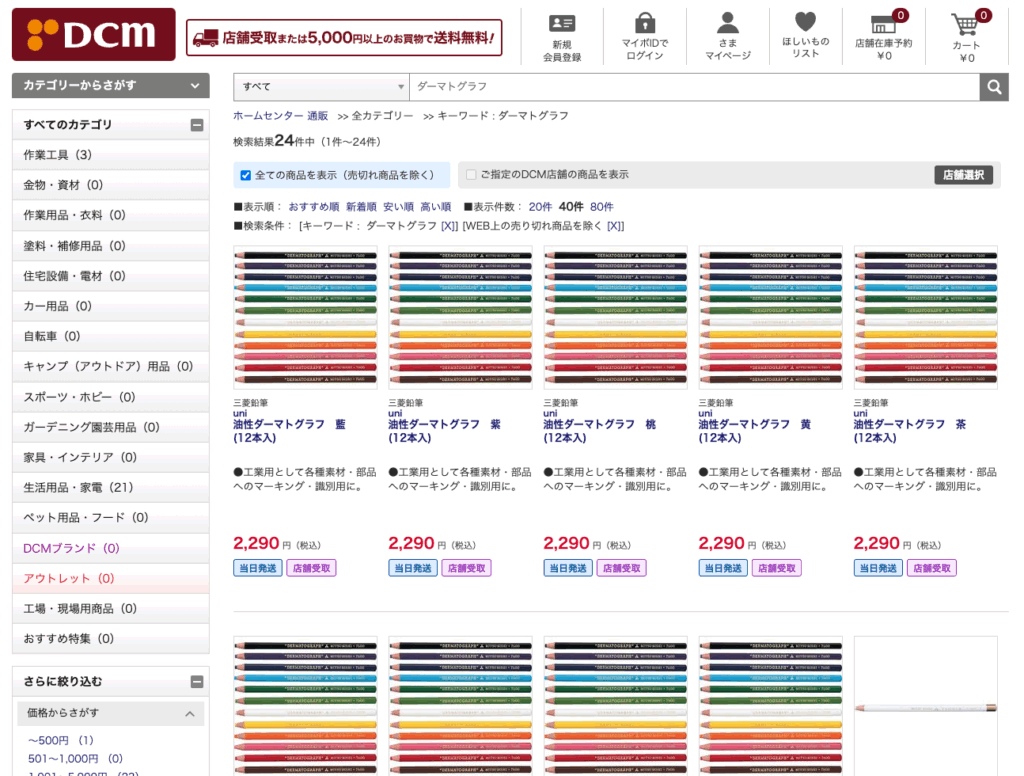Click the 店舗選択 button

click(963, 175)
